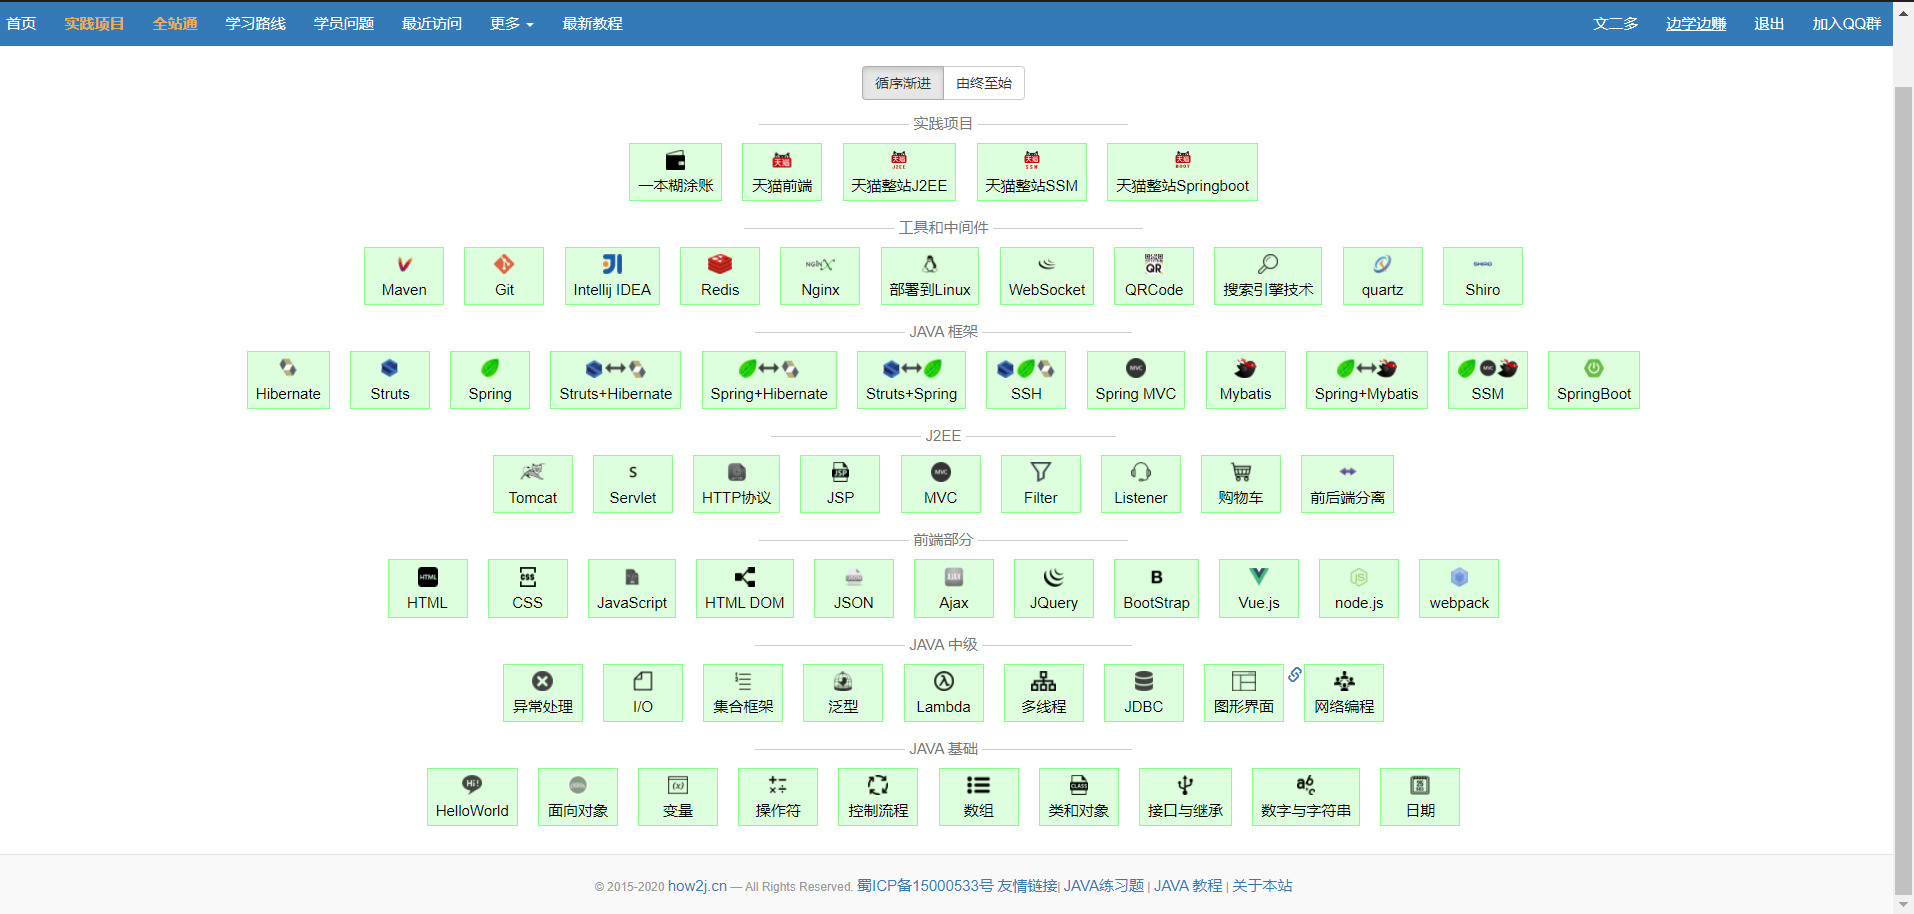Click 退出 to log out
The image size is (1914, 914).
pyautogui.click(x=1769, y=23)
